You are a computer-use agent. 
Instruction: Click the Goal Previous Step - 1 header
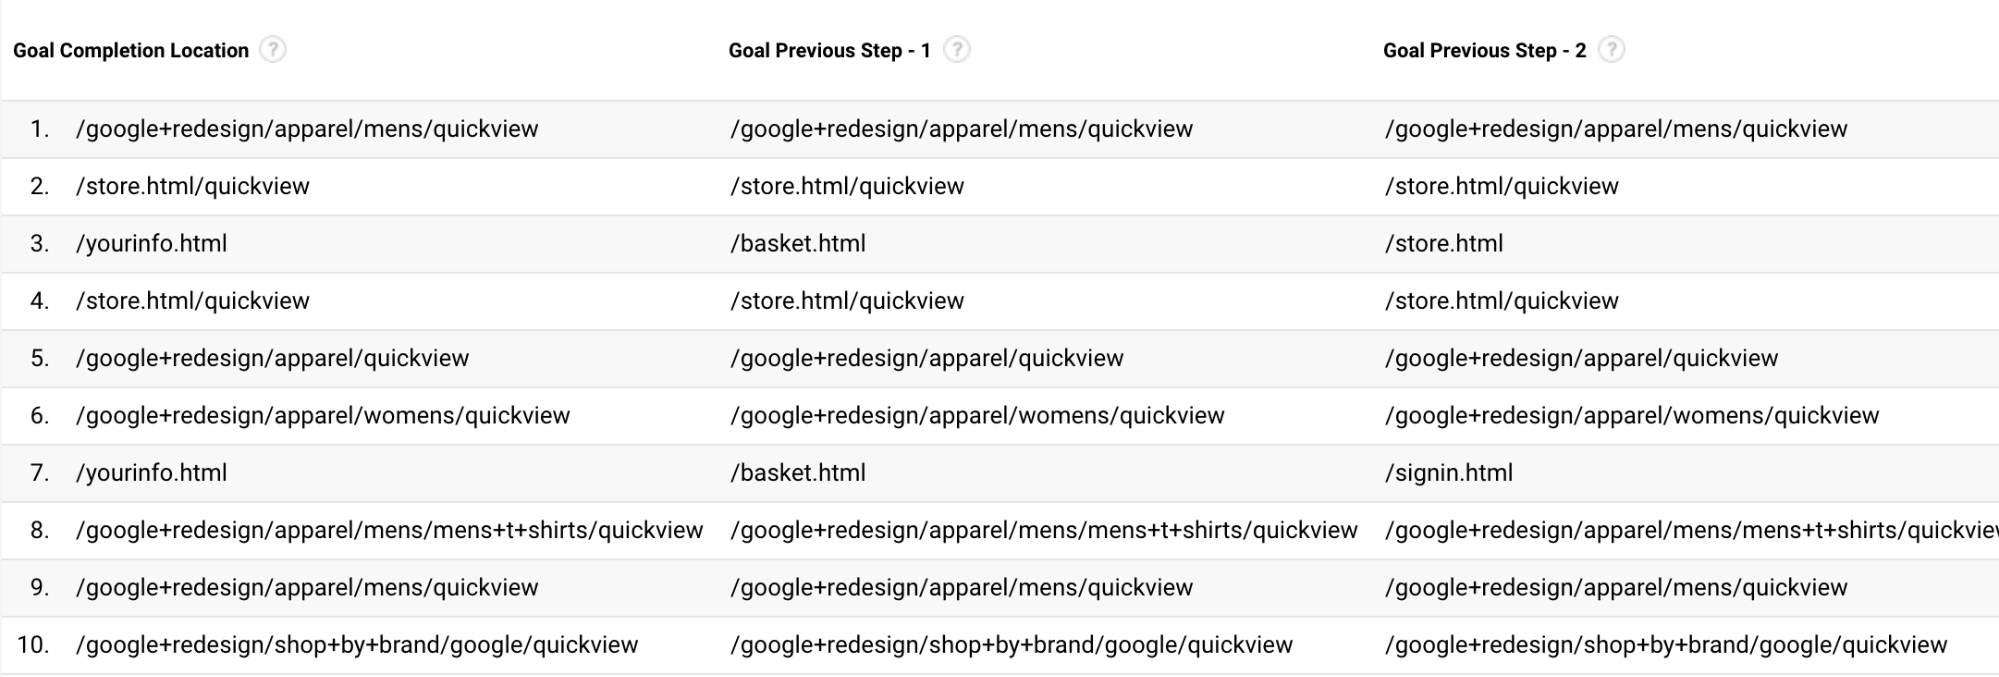pyautogui.click(x=829, y=51)
